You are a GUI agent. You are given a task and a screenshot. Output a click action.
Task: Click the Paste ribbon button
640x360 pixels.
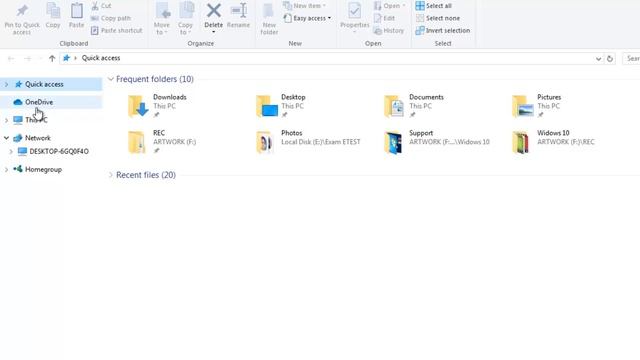76,16
